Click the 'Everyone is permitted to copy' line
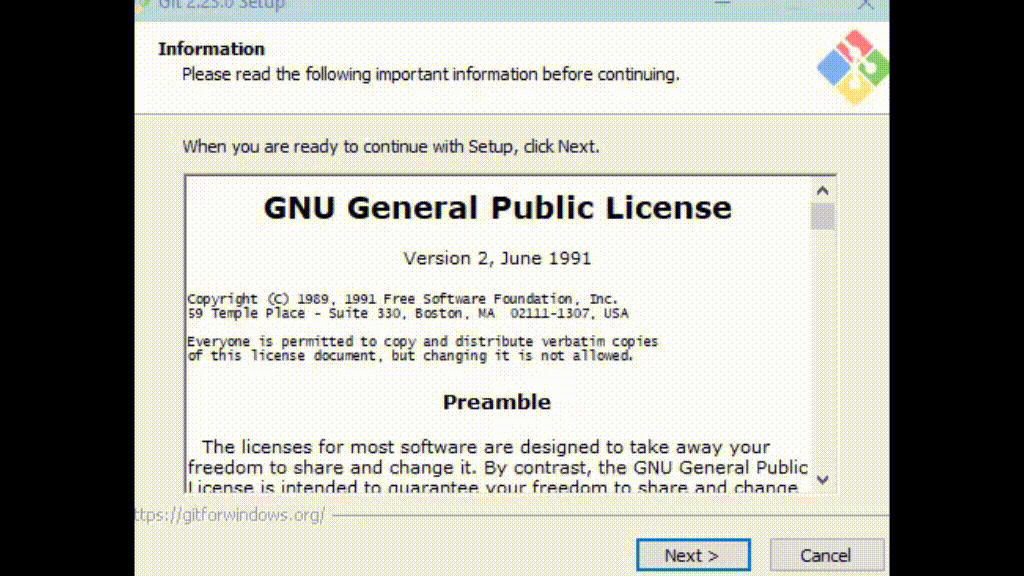The height and width of the screenshot is (576, 1024). tap(423, 342)
